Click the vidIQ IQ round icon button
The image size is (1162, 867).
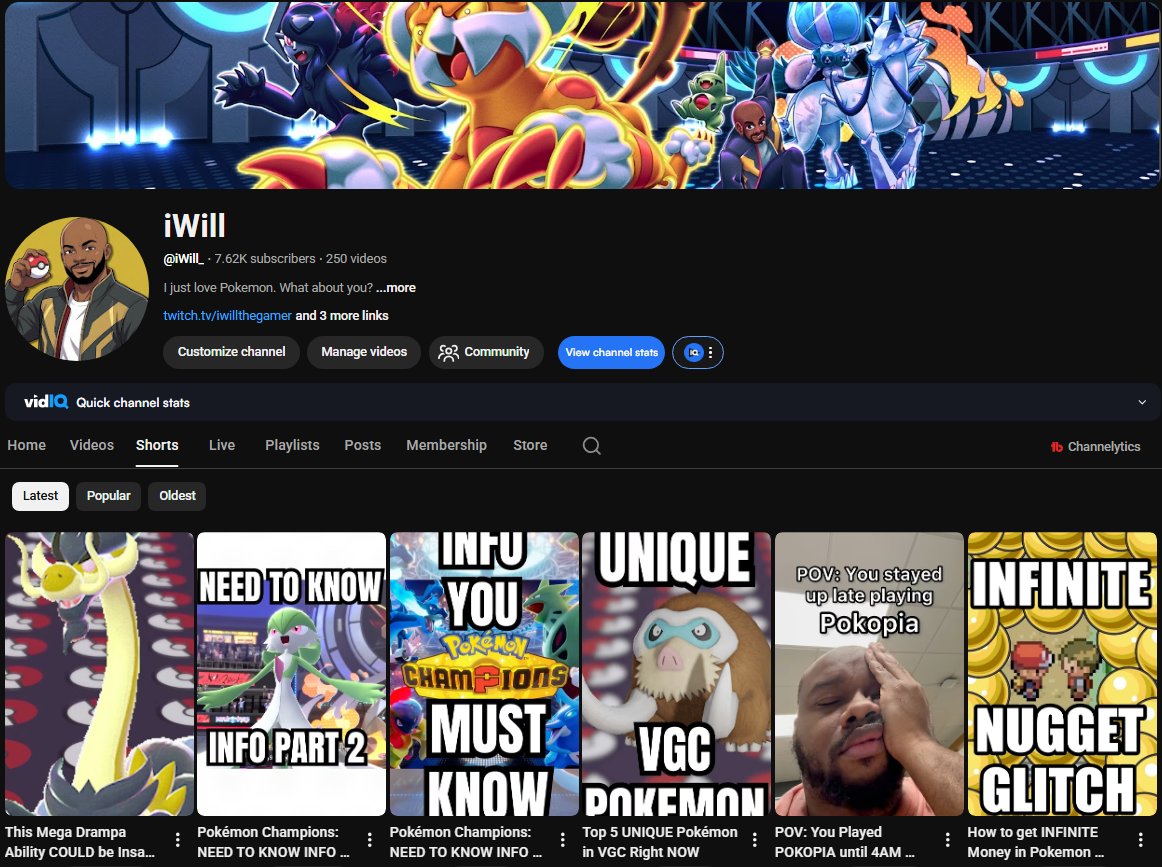point(693,353)
